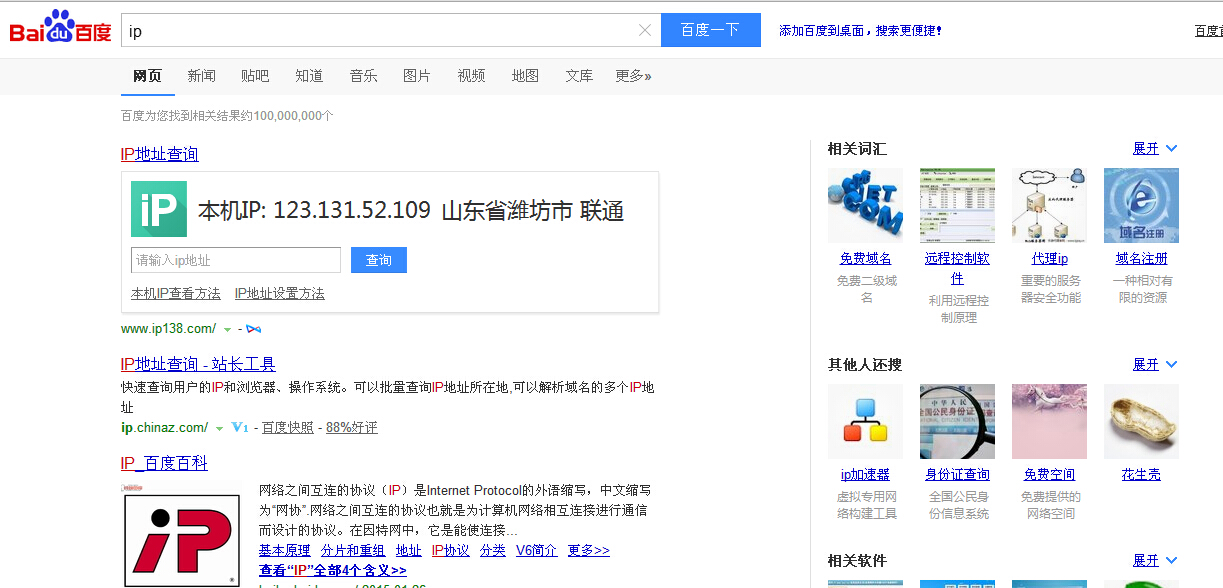Screen dimensions: 1223x588
Task: Switch to the 知道 tab
Action: coord(309,76)
